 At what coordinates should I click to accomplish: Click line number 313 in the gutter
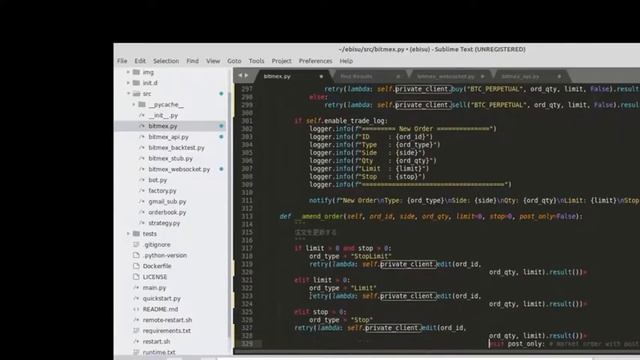[247, 216]
